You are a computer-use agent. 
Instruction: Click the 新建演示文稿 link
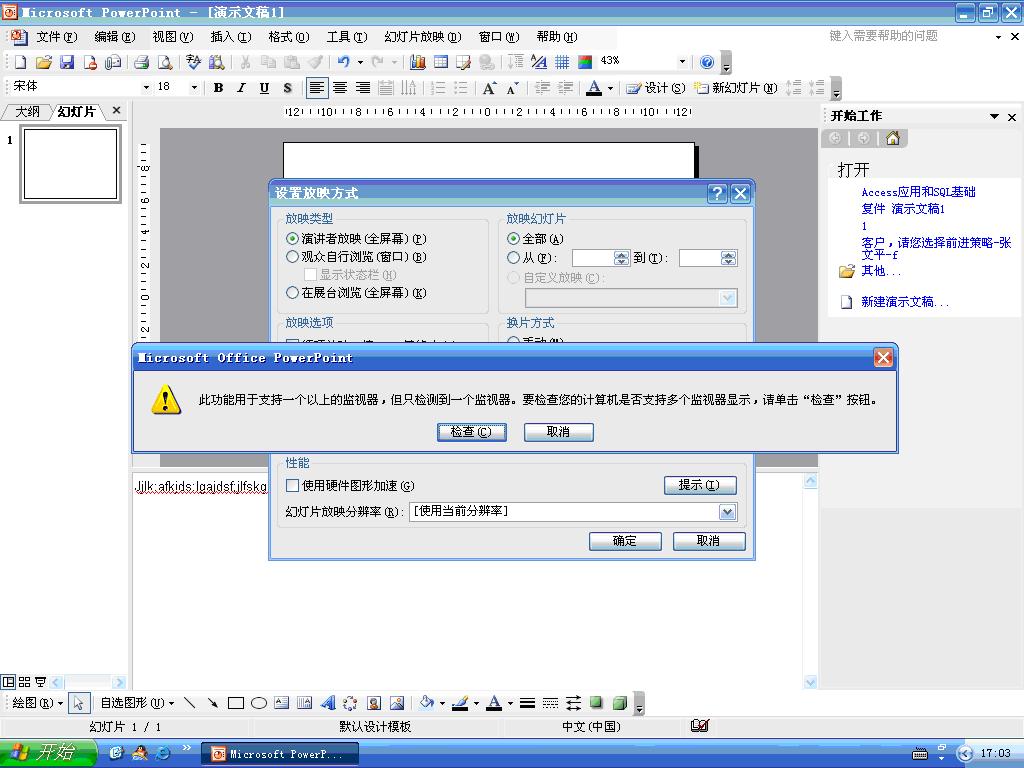pyautogui.click(x=904, y=302)
